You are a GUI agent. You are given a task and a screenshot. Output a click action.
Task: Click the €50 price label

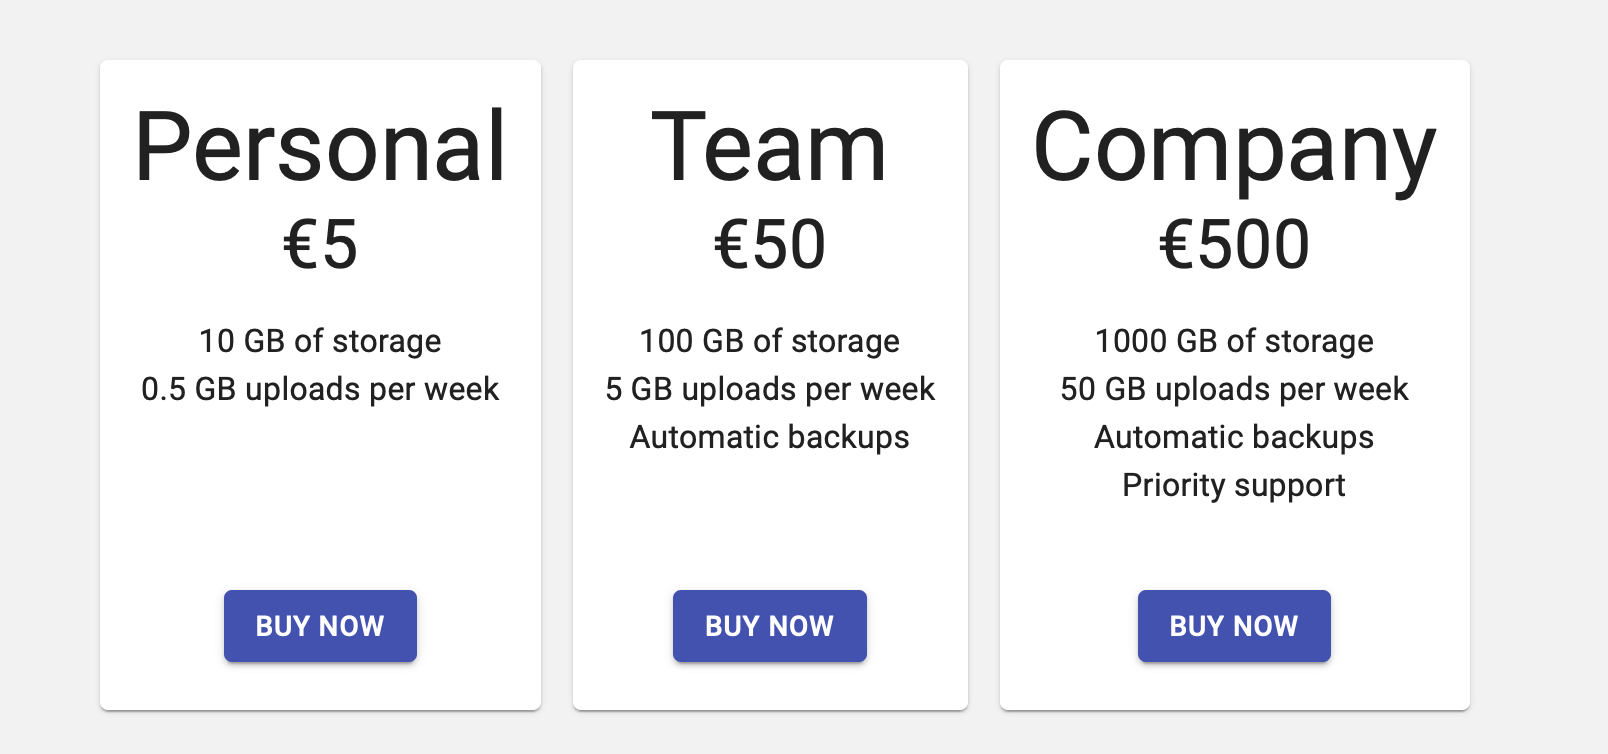tap(769, 245)
